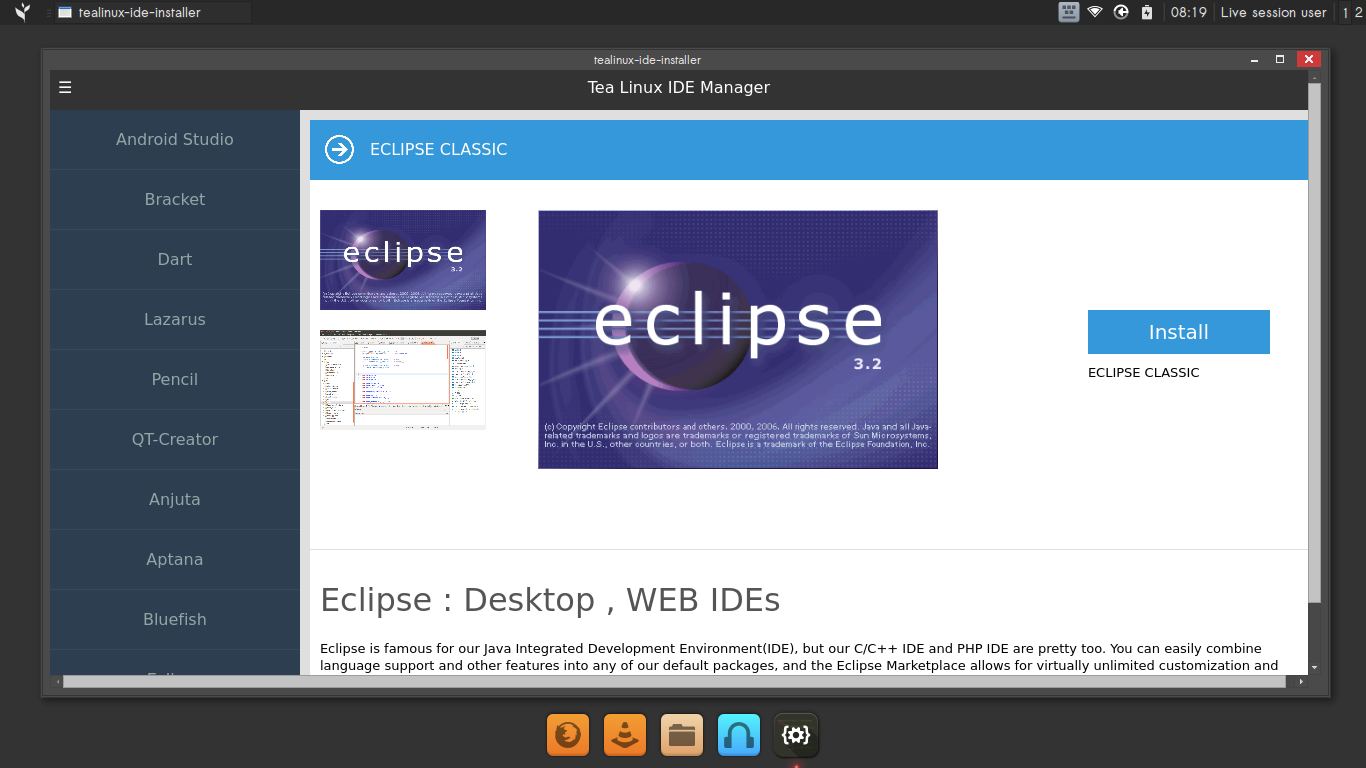
Task: Click the circular arrow tray icon
Action: pos(1121,12)
